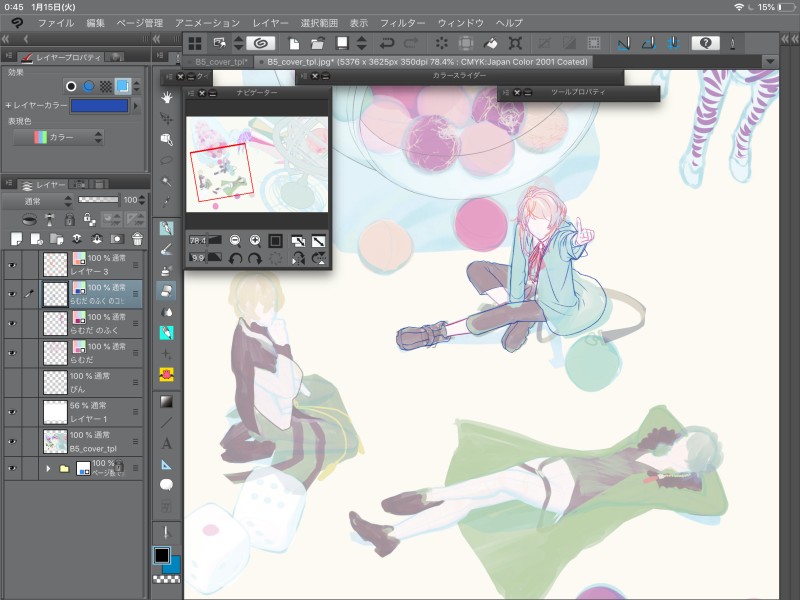Toggle visibility of the B5_cover_tpl layer
Screen dimensions: 800x600
[x=13, y=440]
